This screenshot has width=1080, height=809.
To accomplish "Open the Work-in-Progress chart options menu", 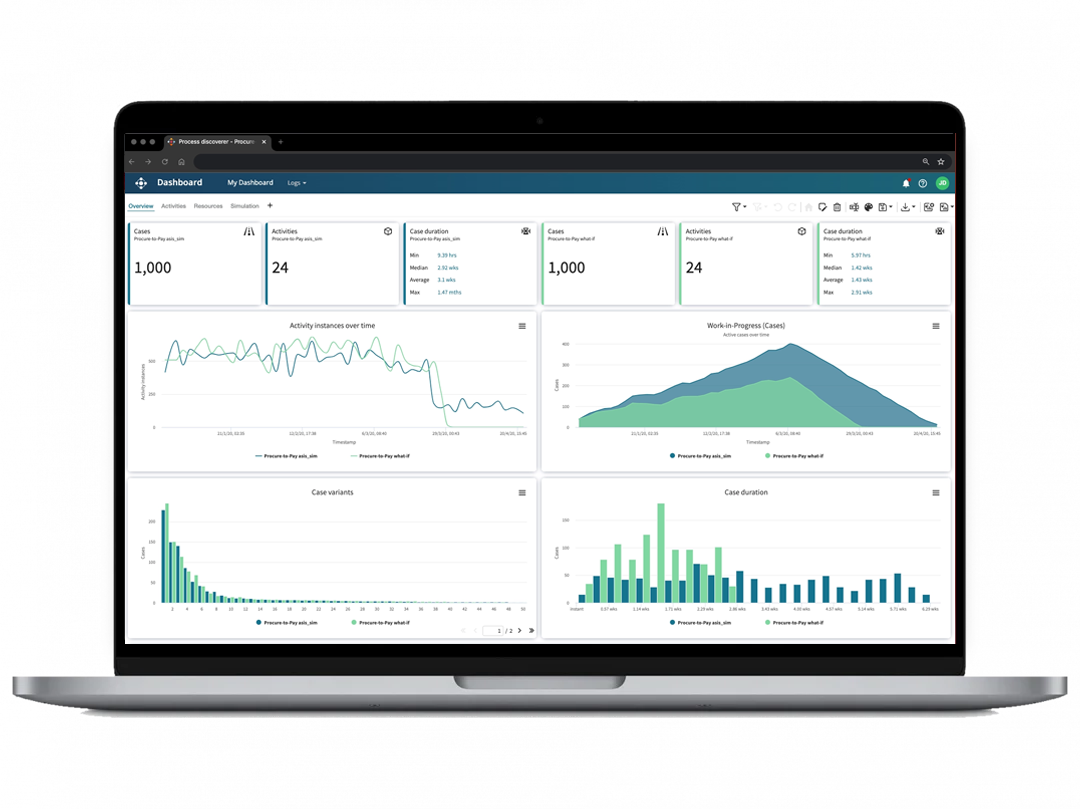I will pos(935,325).
